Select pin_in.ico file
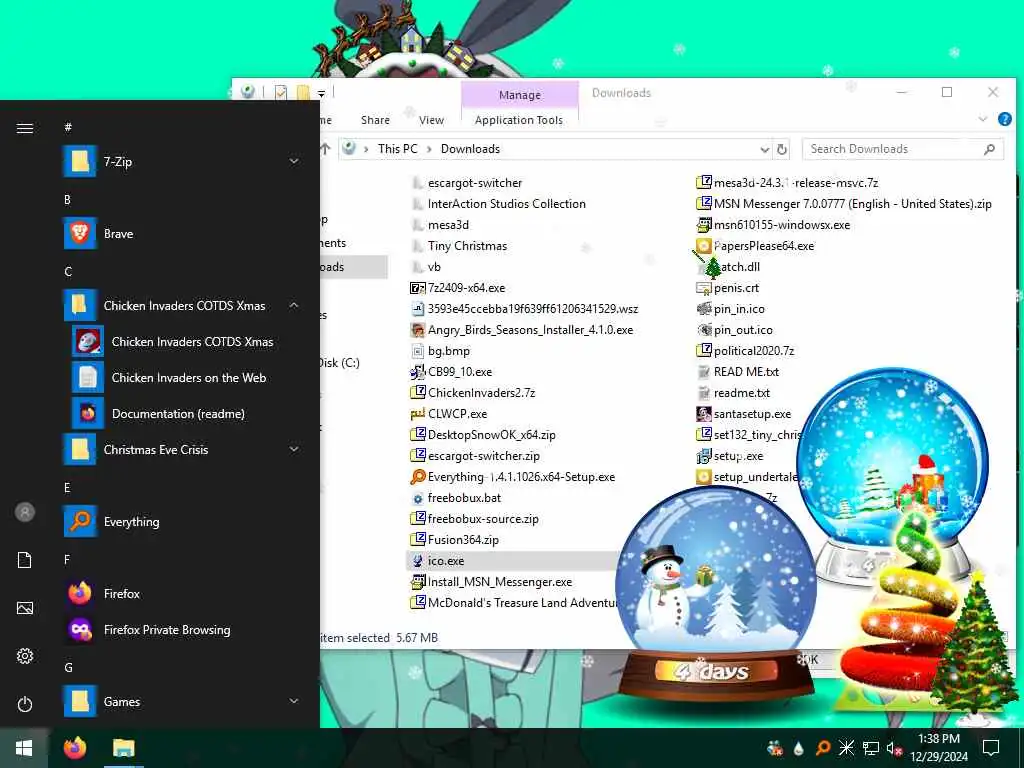 pos(730,309)
